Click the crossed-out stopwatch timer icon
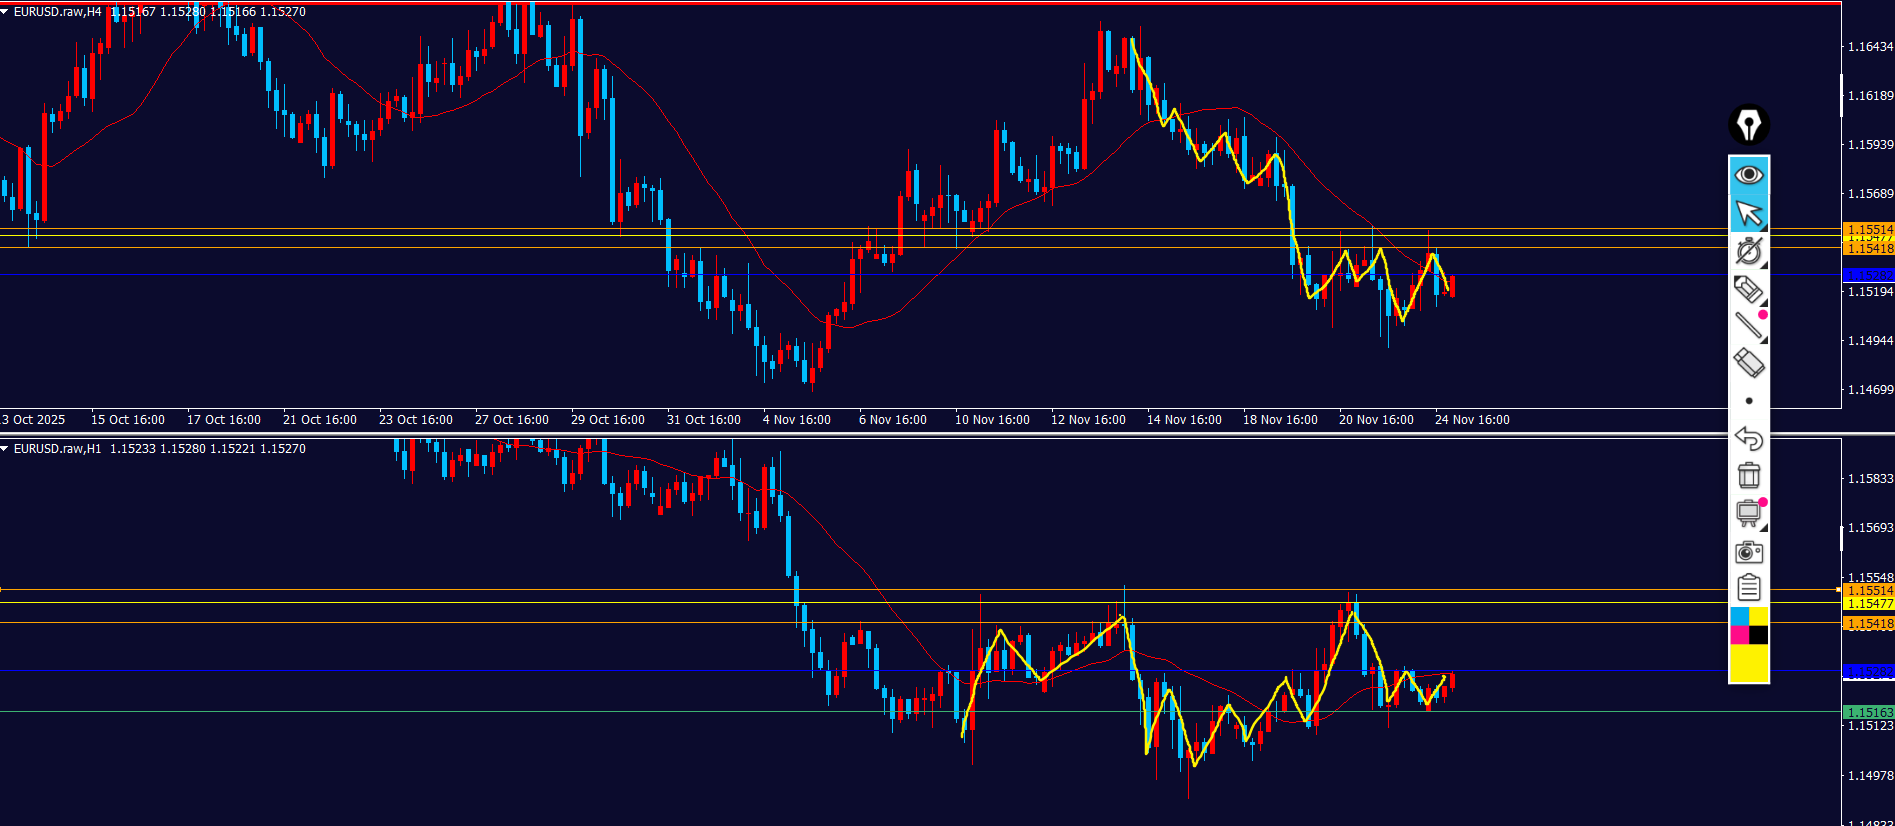The height and width of the screenshot is (826, 1895). tap(1749, 251)
